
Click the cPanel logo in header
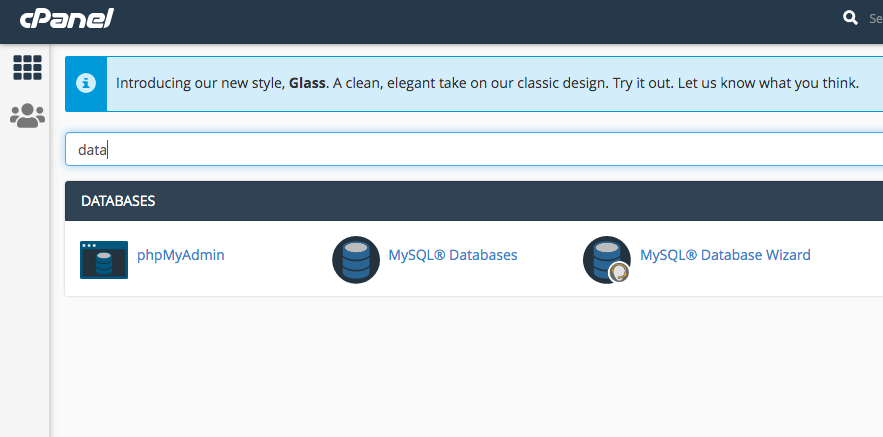66,19
